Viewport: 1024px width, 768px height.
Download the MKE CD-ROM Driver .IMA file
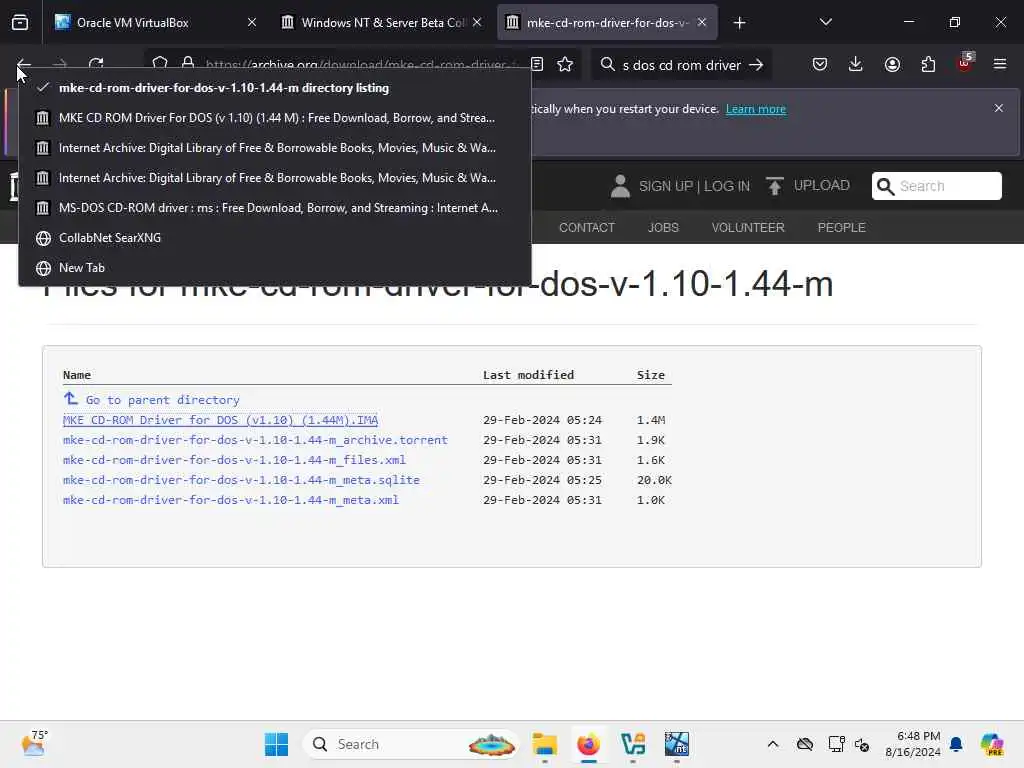click(220, 420)
